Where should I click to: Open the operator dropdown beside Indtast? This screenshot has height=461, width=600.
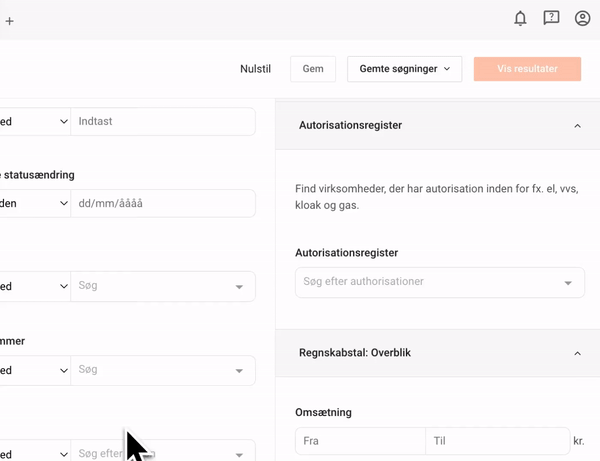point(34,122)
